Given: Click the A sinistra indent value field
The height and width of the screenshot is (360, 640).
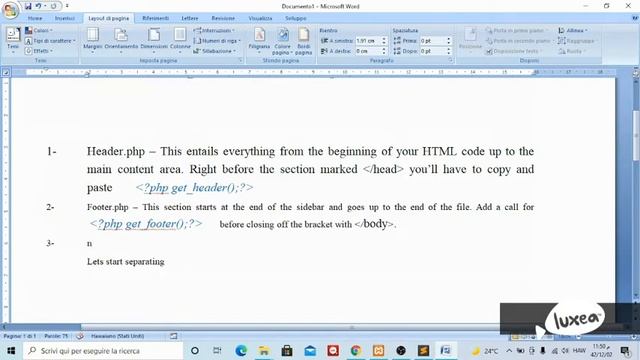Looking at the screenshot, I should [368, 41].
